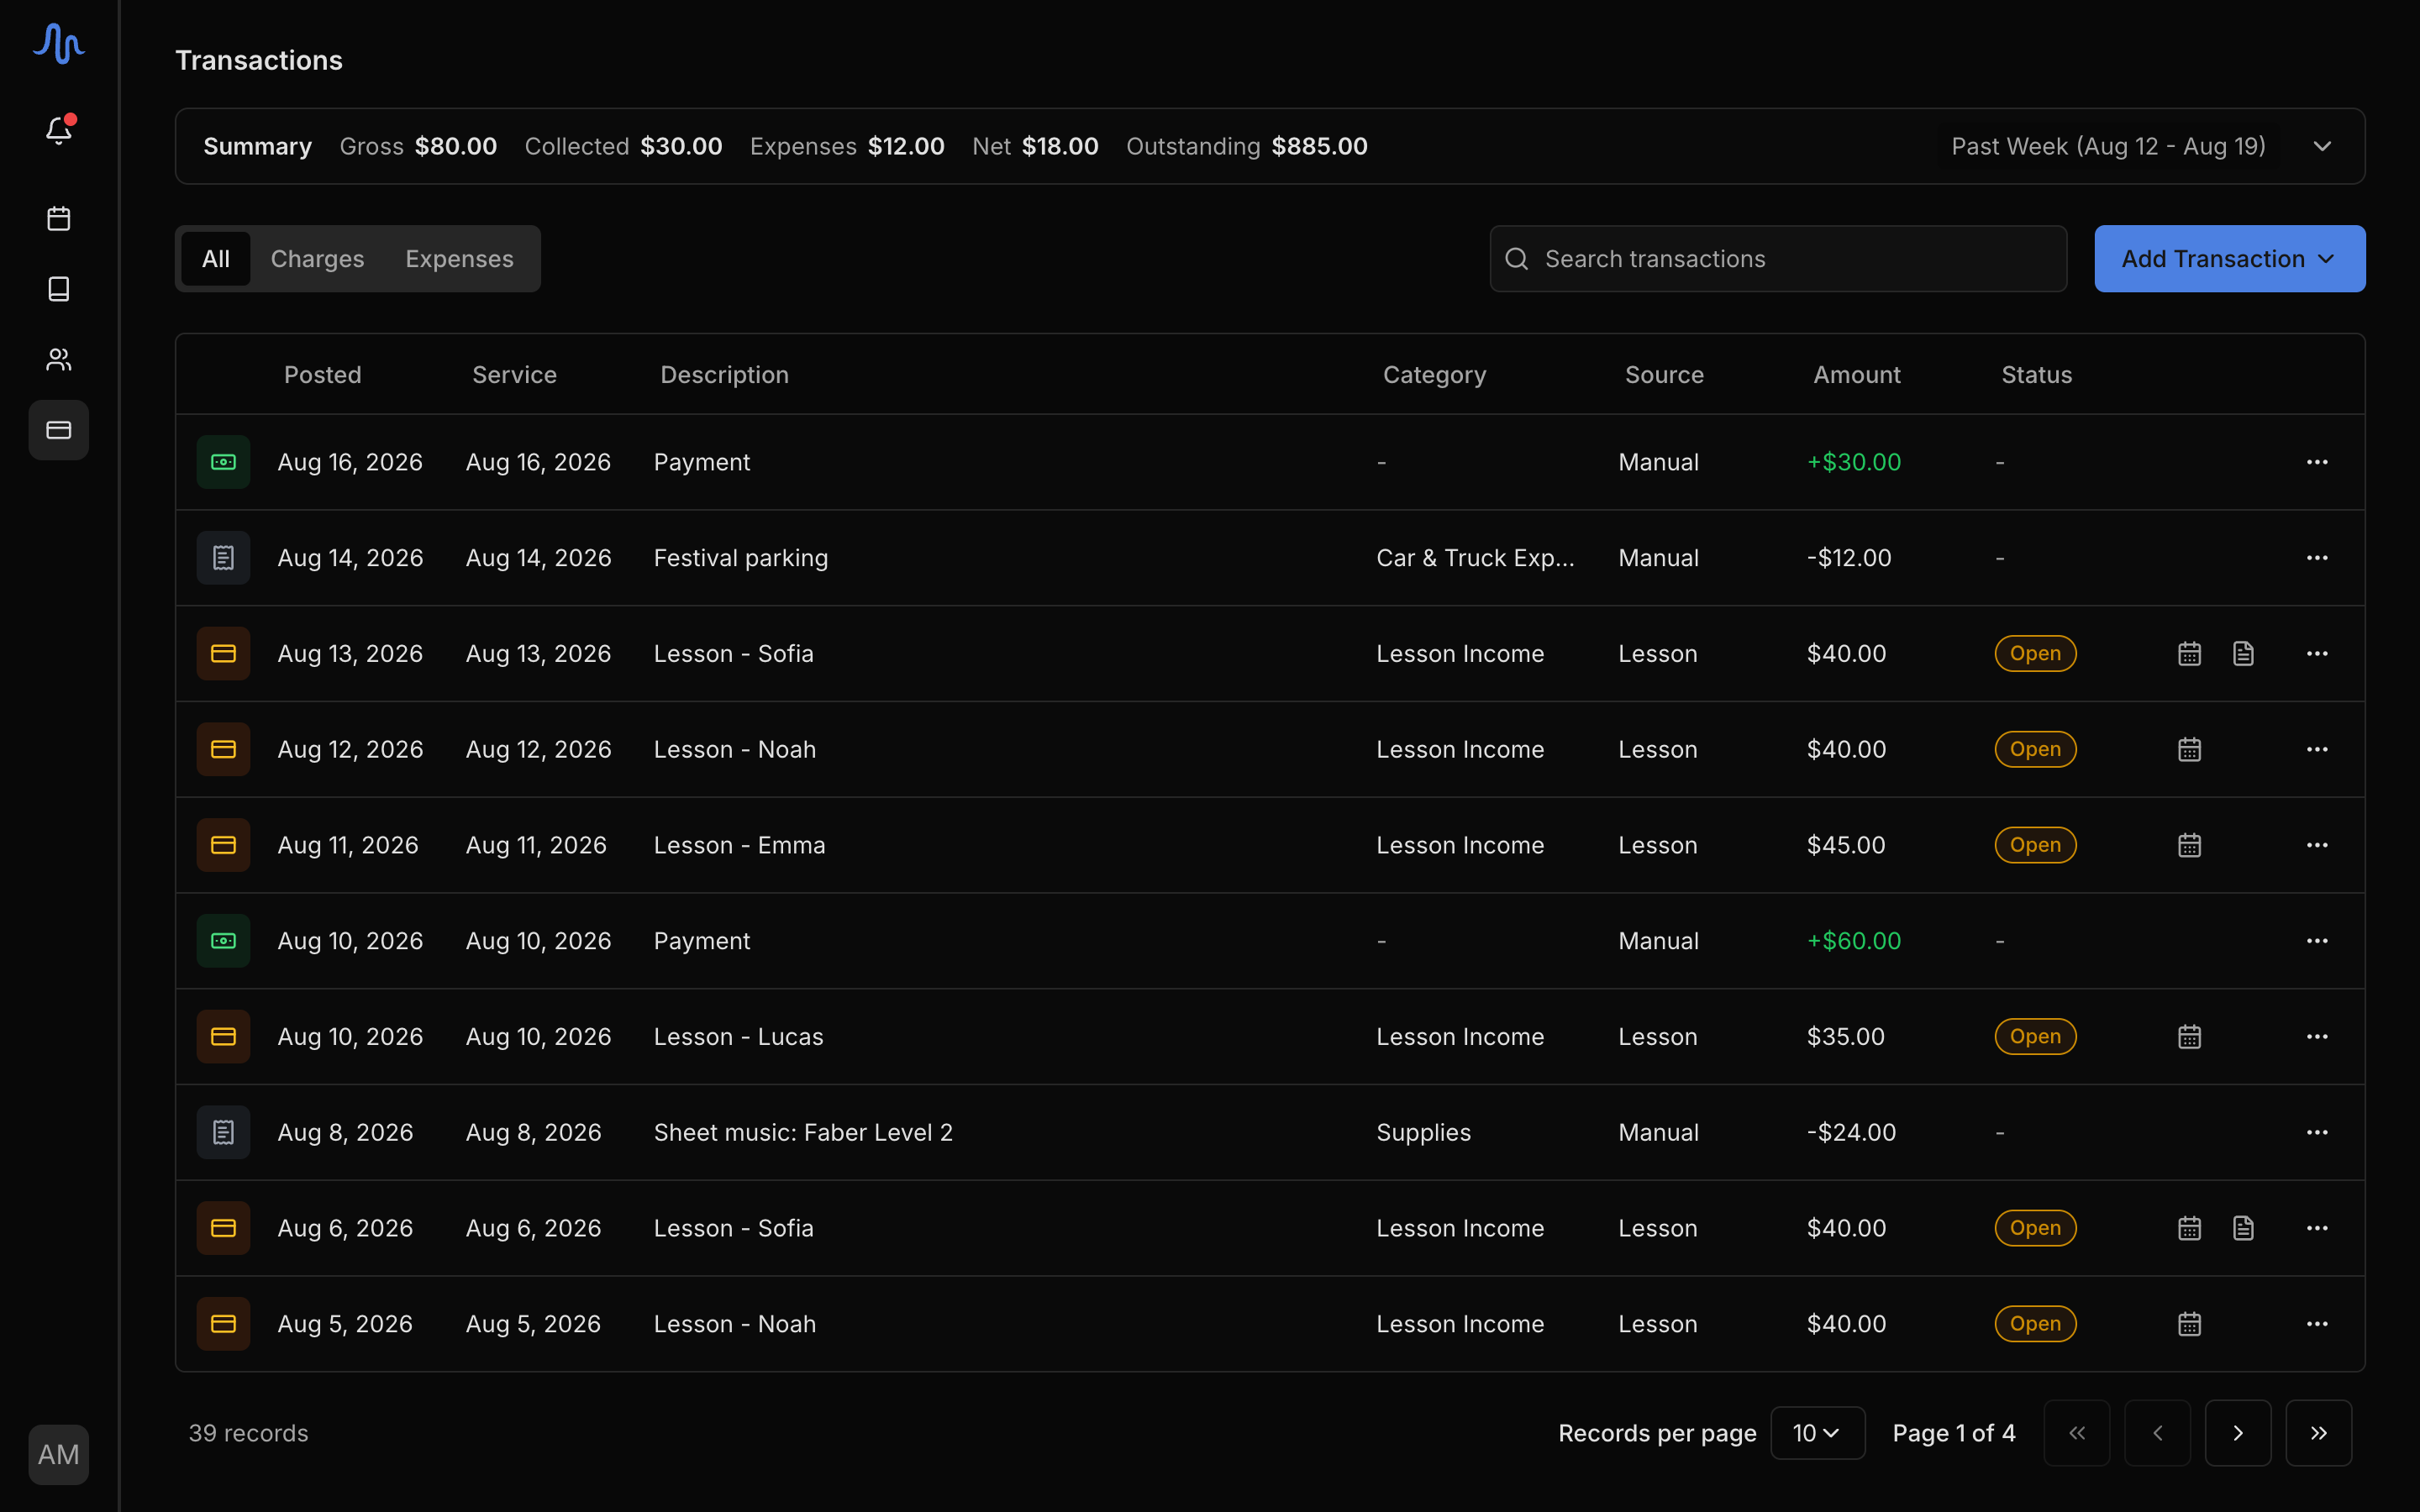This screenshot has width=2420, height=1512.
Task: Click the Amount column header
Action: pyautogui.click(x=1857, y=375)
